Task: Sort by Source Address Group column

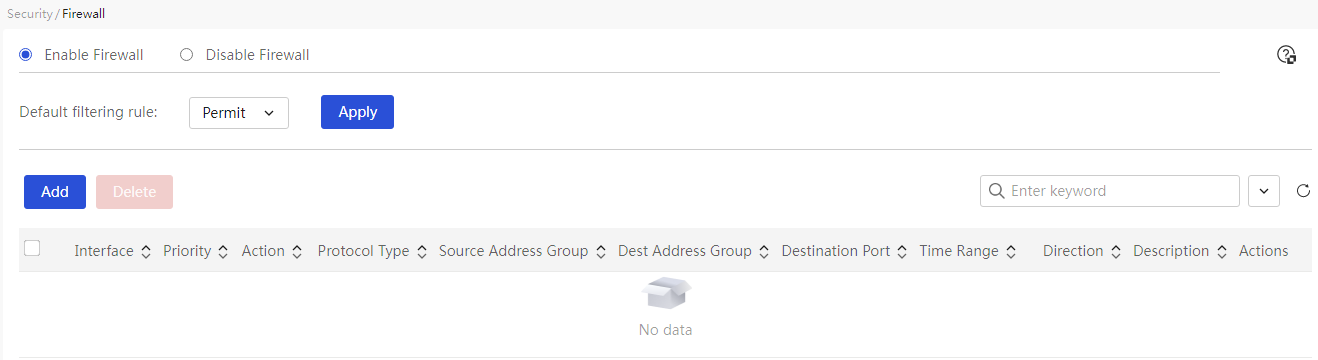Action: [x=513, y=251]
